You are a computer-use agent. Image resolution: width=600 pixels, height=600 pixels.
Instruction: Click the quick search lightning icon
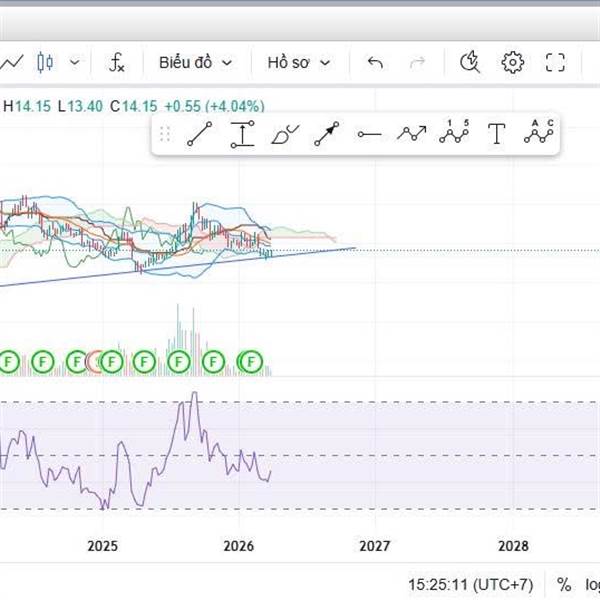pos(470,63)
